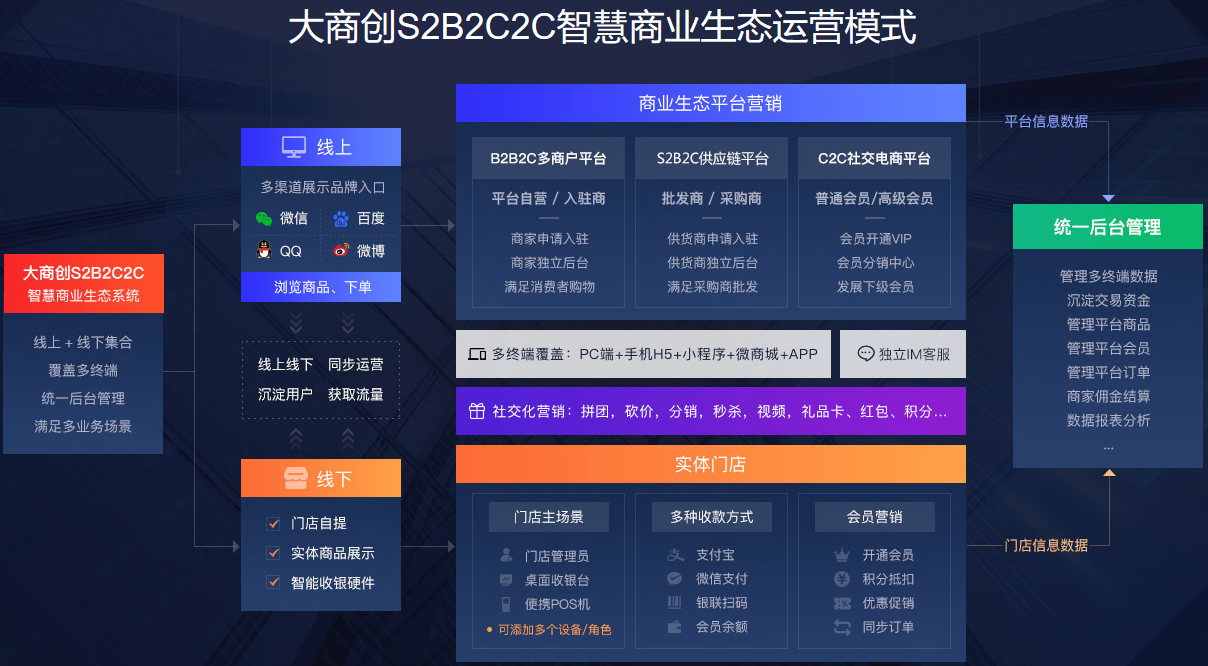The height and width of the screenshot is (666, 1208).
Task: Toggle the 实体商品展示 checkbox
Action: (273, 553)
